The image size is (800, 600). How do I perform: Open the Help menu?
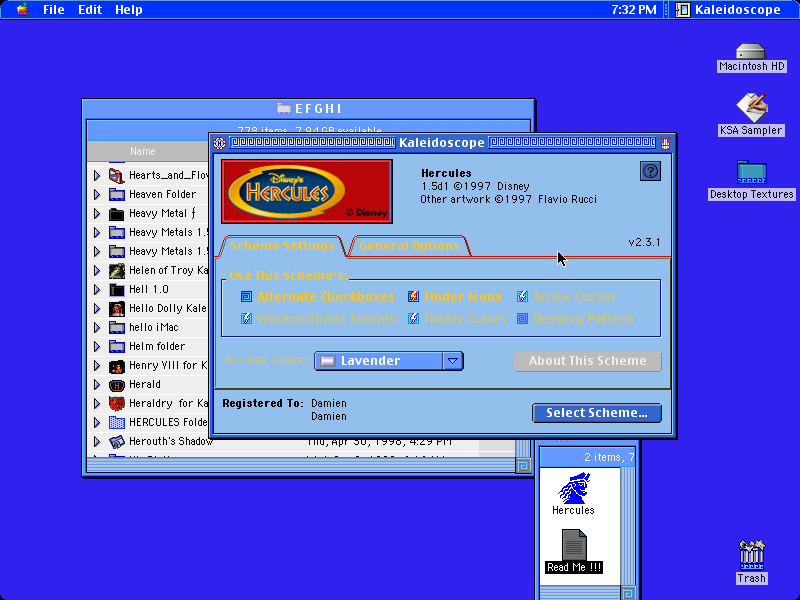click(x=129, y=10)
